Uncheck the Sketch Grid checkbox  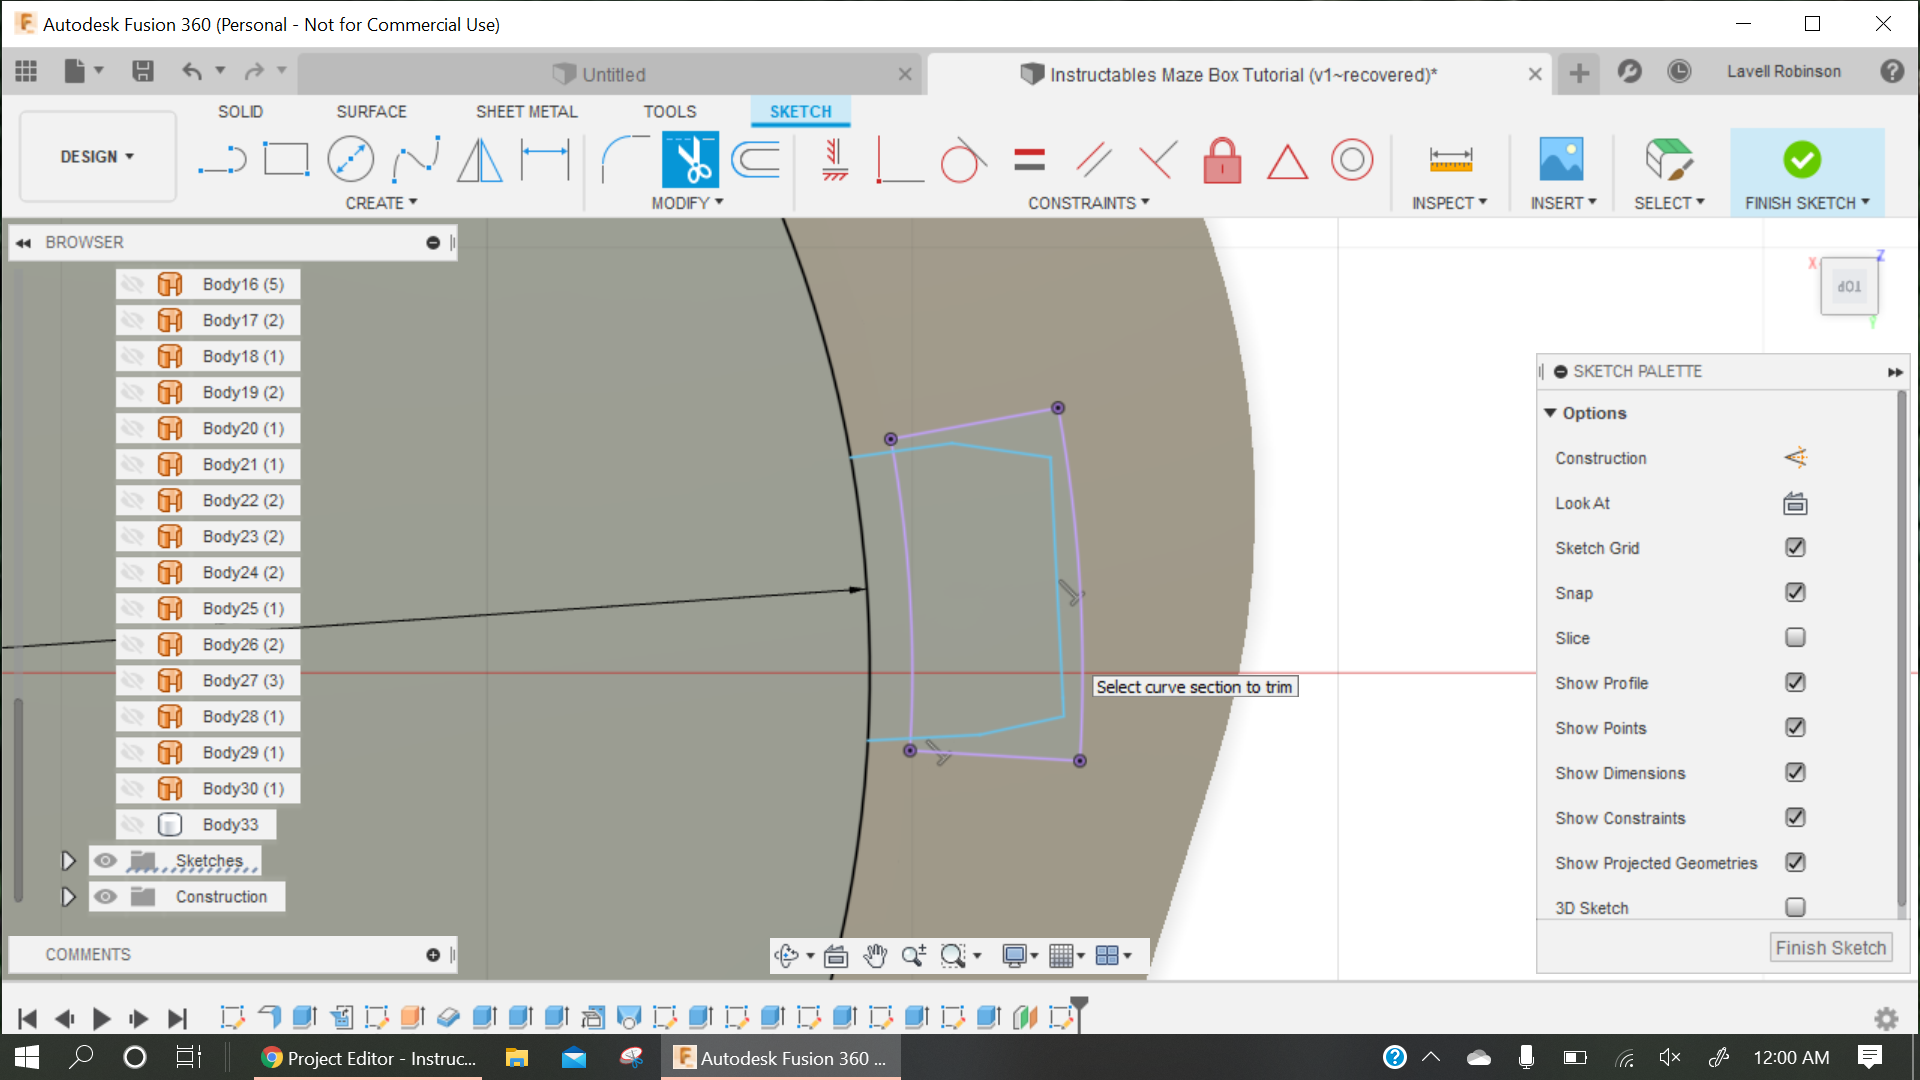click(x=1795, y=548)
